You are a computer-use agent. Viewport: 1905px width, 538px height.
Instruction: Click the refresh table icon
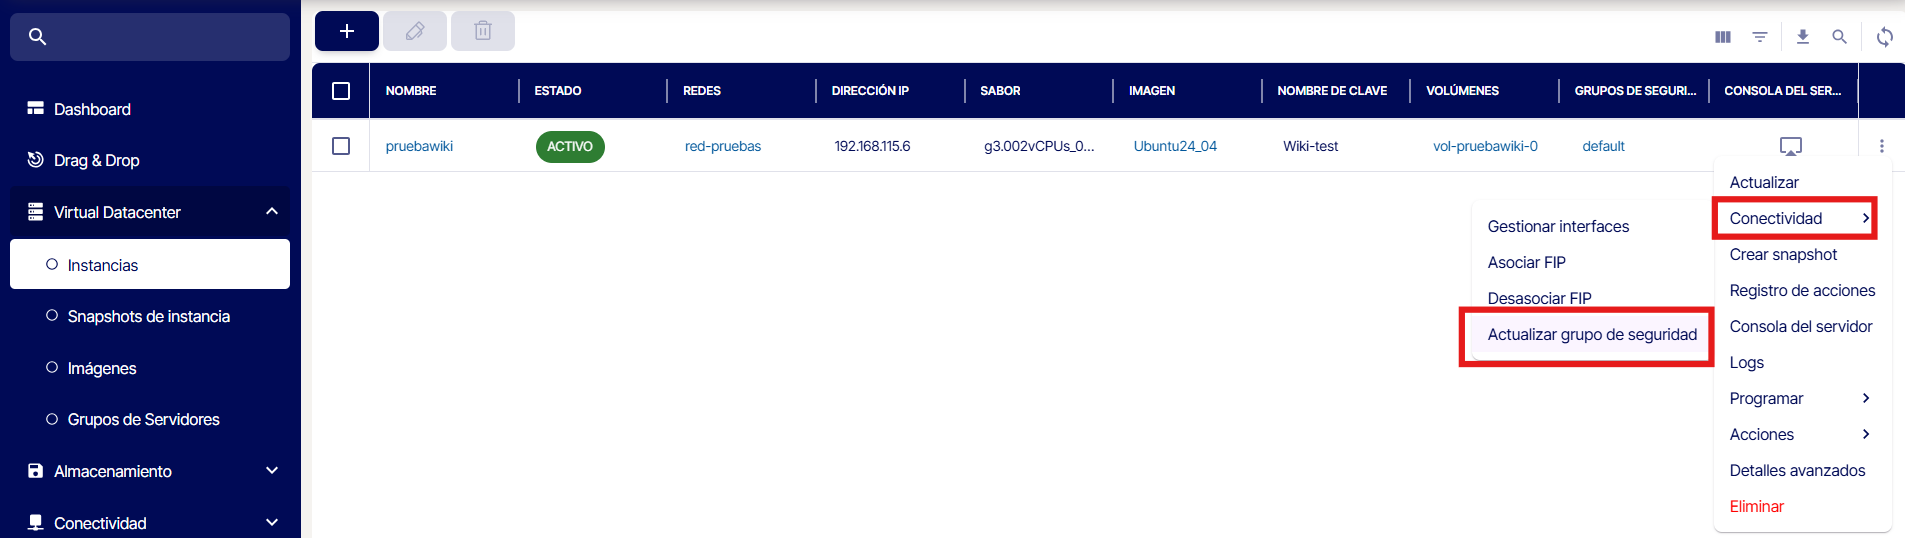(1884, 37)
